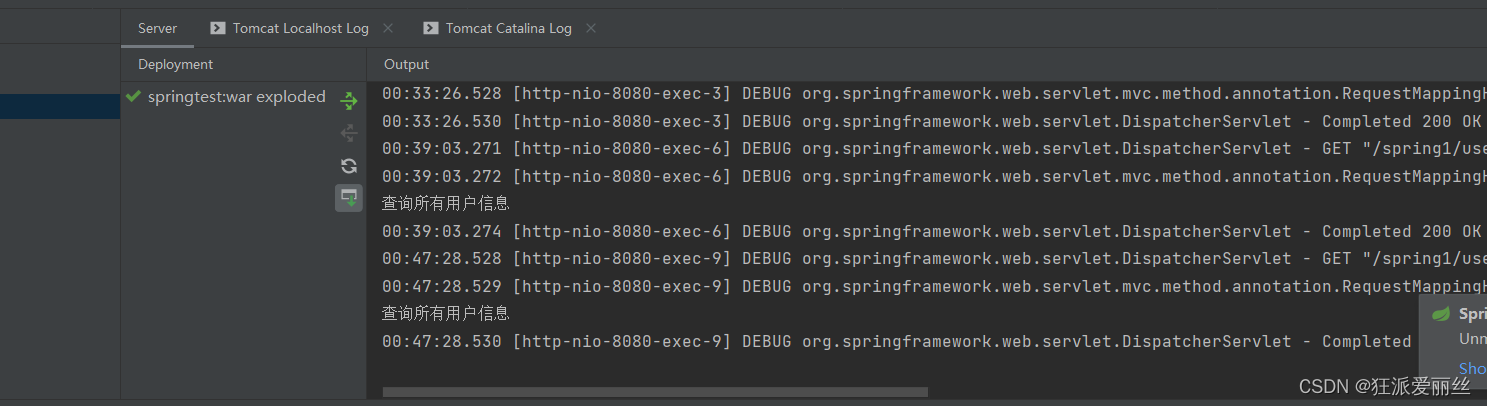Click the 查询所有用户信息 line below 00:39:03.272
The height and width of the screenshot is (406, 1487).
pos(446,203)
